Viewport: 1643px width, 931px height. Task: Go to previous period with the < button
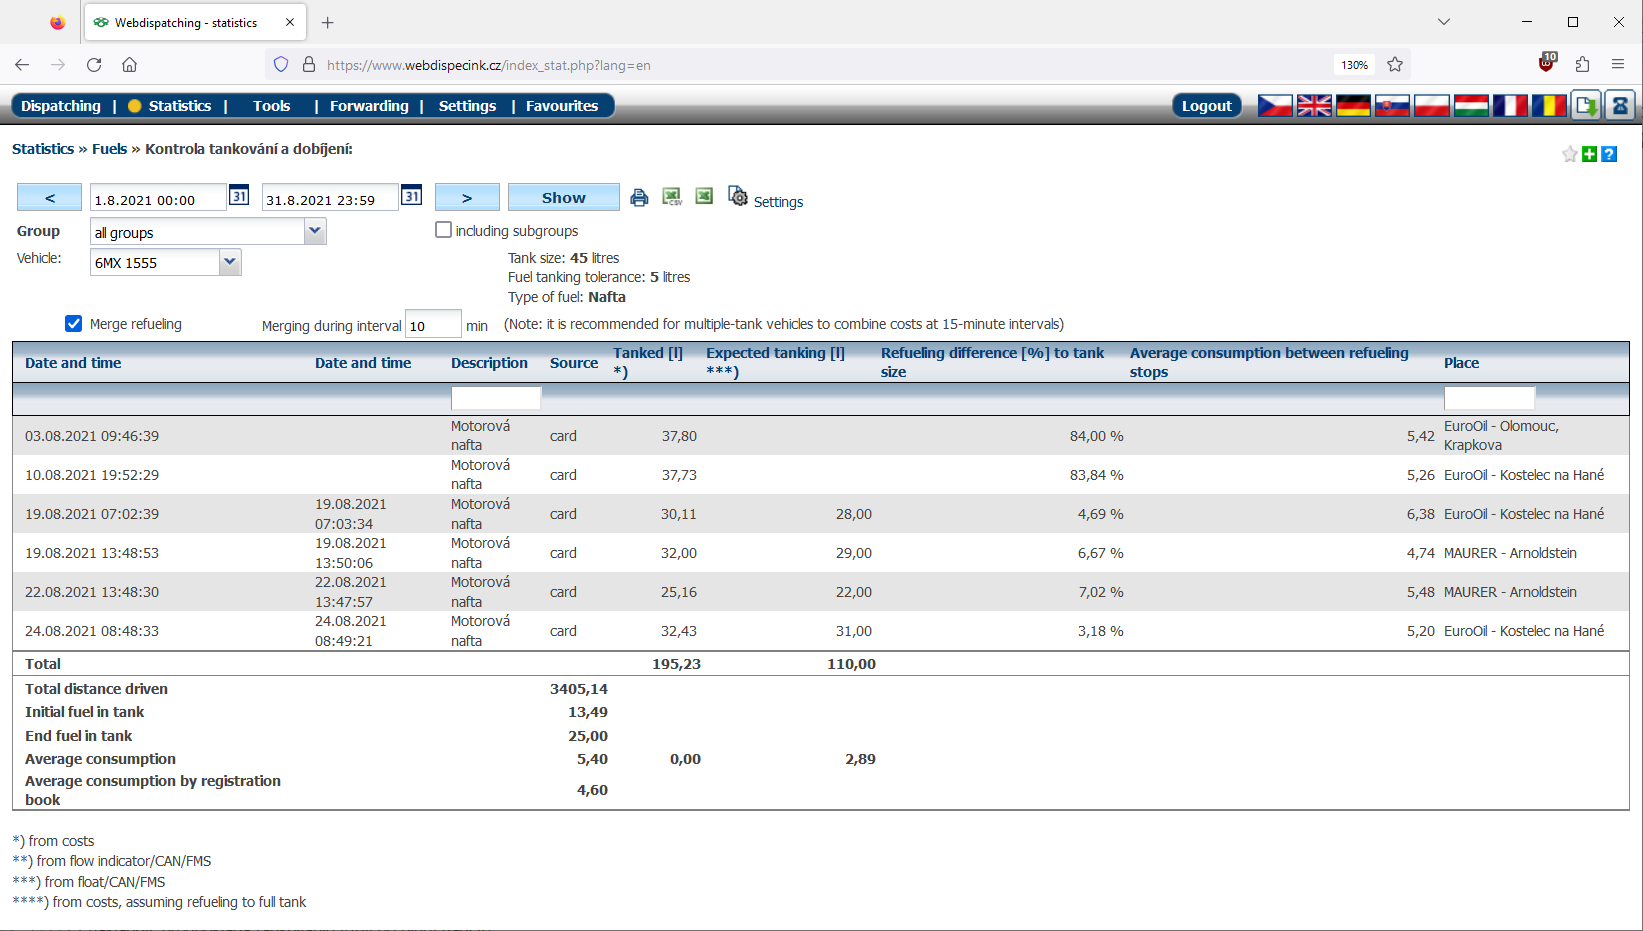[x=49, y=198]
